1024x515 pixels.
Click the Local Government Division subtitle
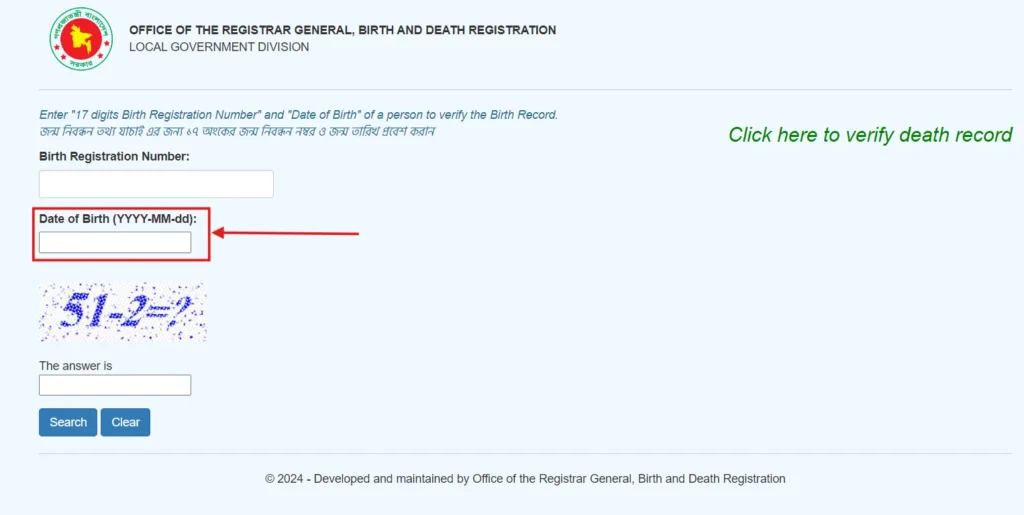[219, 47]
